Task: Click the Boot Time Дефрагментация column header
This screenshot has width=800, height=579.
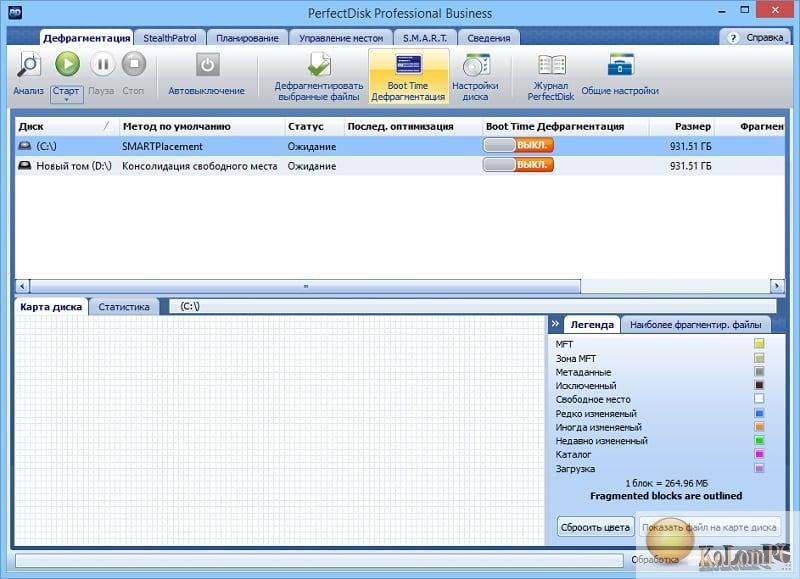Action: (x=565, y=127)
